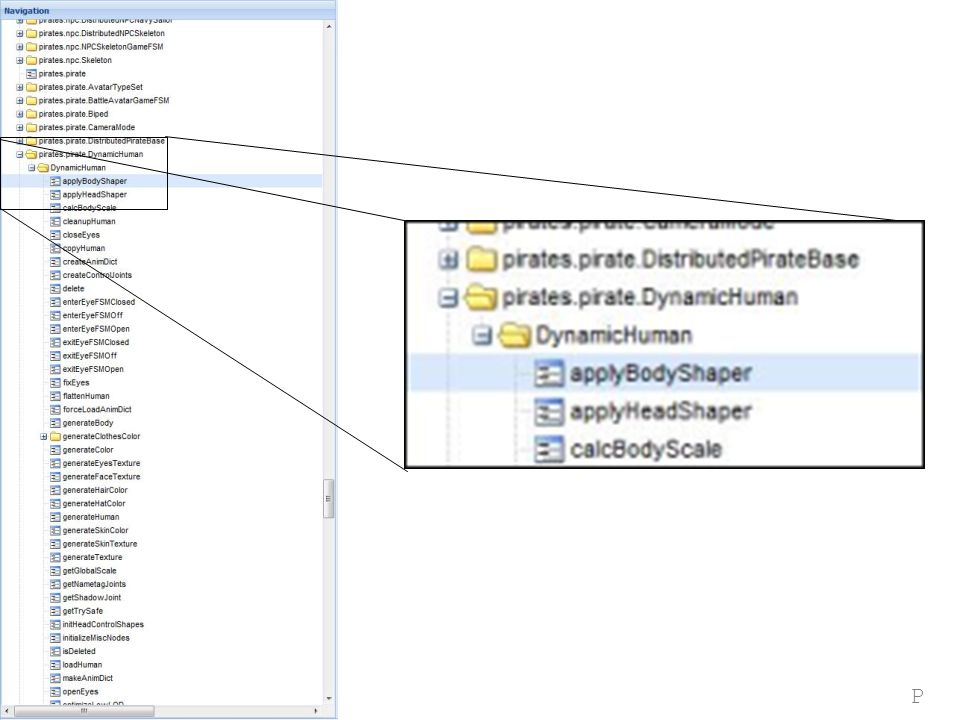Expand the pirates.pirate.AvatarTypeSet node
The image size is (960, 720).
tap(20, 88)
